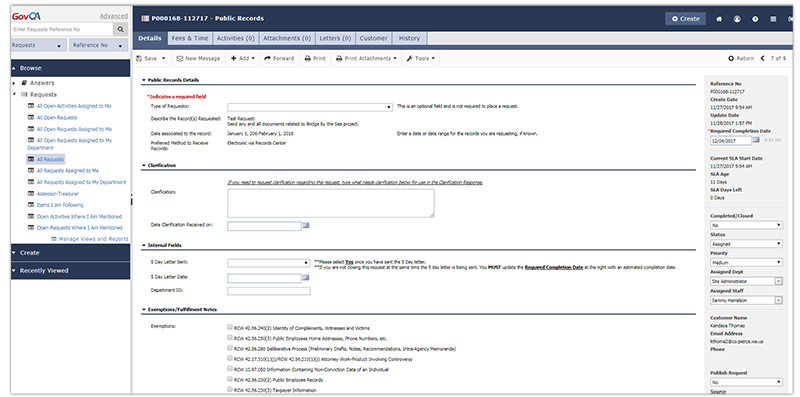Open All Requests Assigned to My Department
The width and height of the screenshot is (800, 397).
82,182
